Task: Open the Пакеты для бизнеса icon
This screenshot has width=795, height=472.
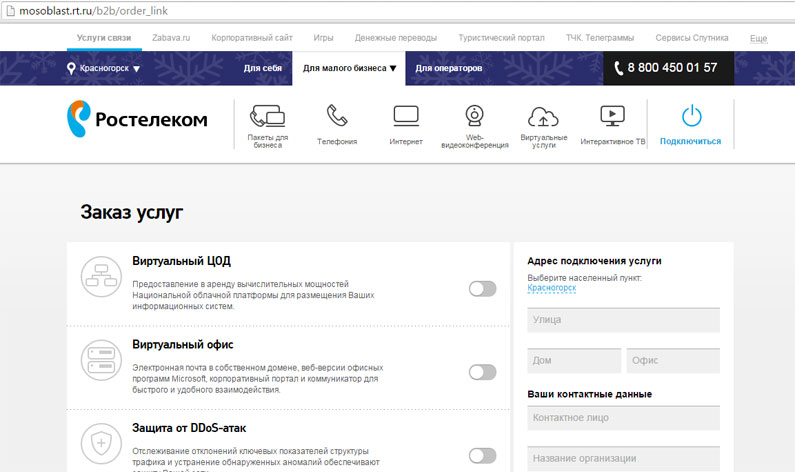Action: click(x=267, y=116)
